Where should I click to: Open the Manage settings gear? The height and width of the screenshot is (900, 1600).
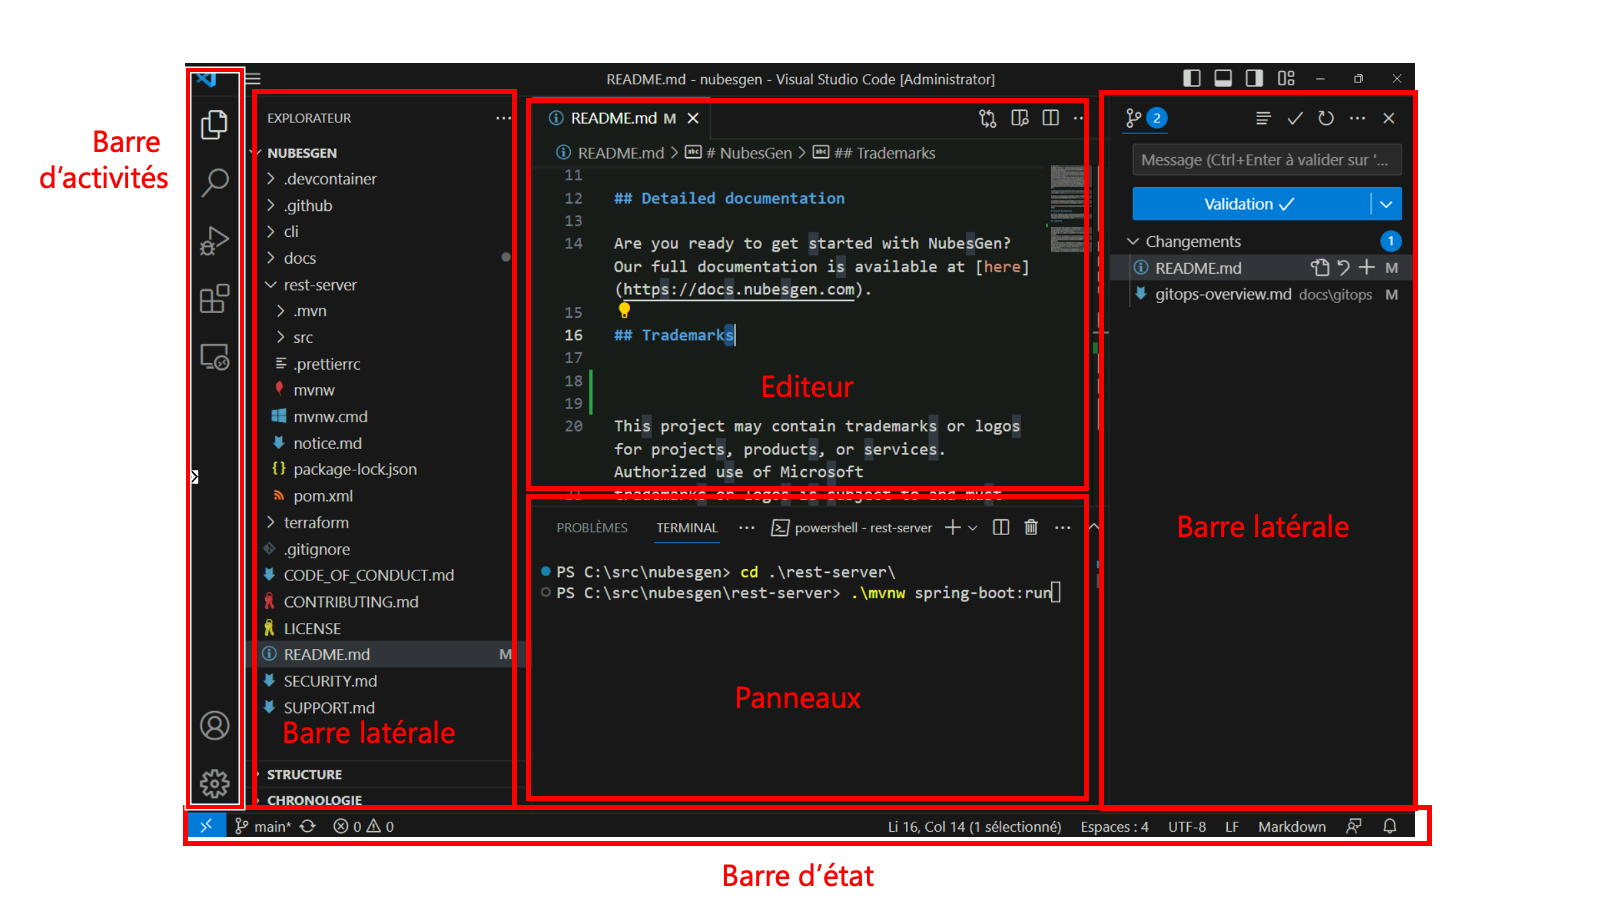pyautogui.click(x=214, y=785)
